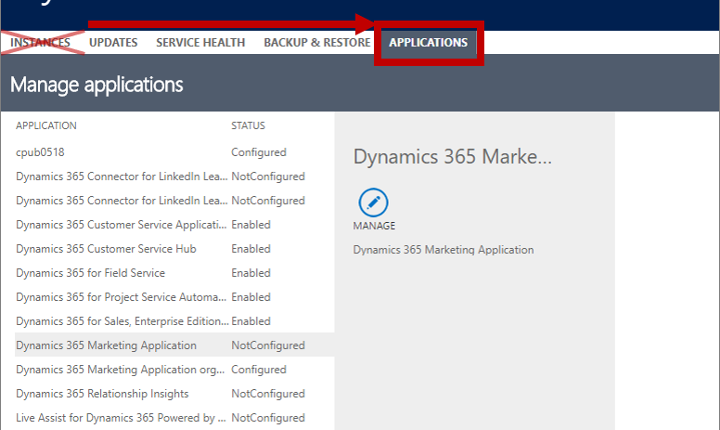Select Dynamics 365 for Project Service Automation
The image size is (720, 430).
click(120, 297)
